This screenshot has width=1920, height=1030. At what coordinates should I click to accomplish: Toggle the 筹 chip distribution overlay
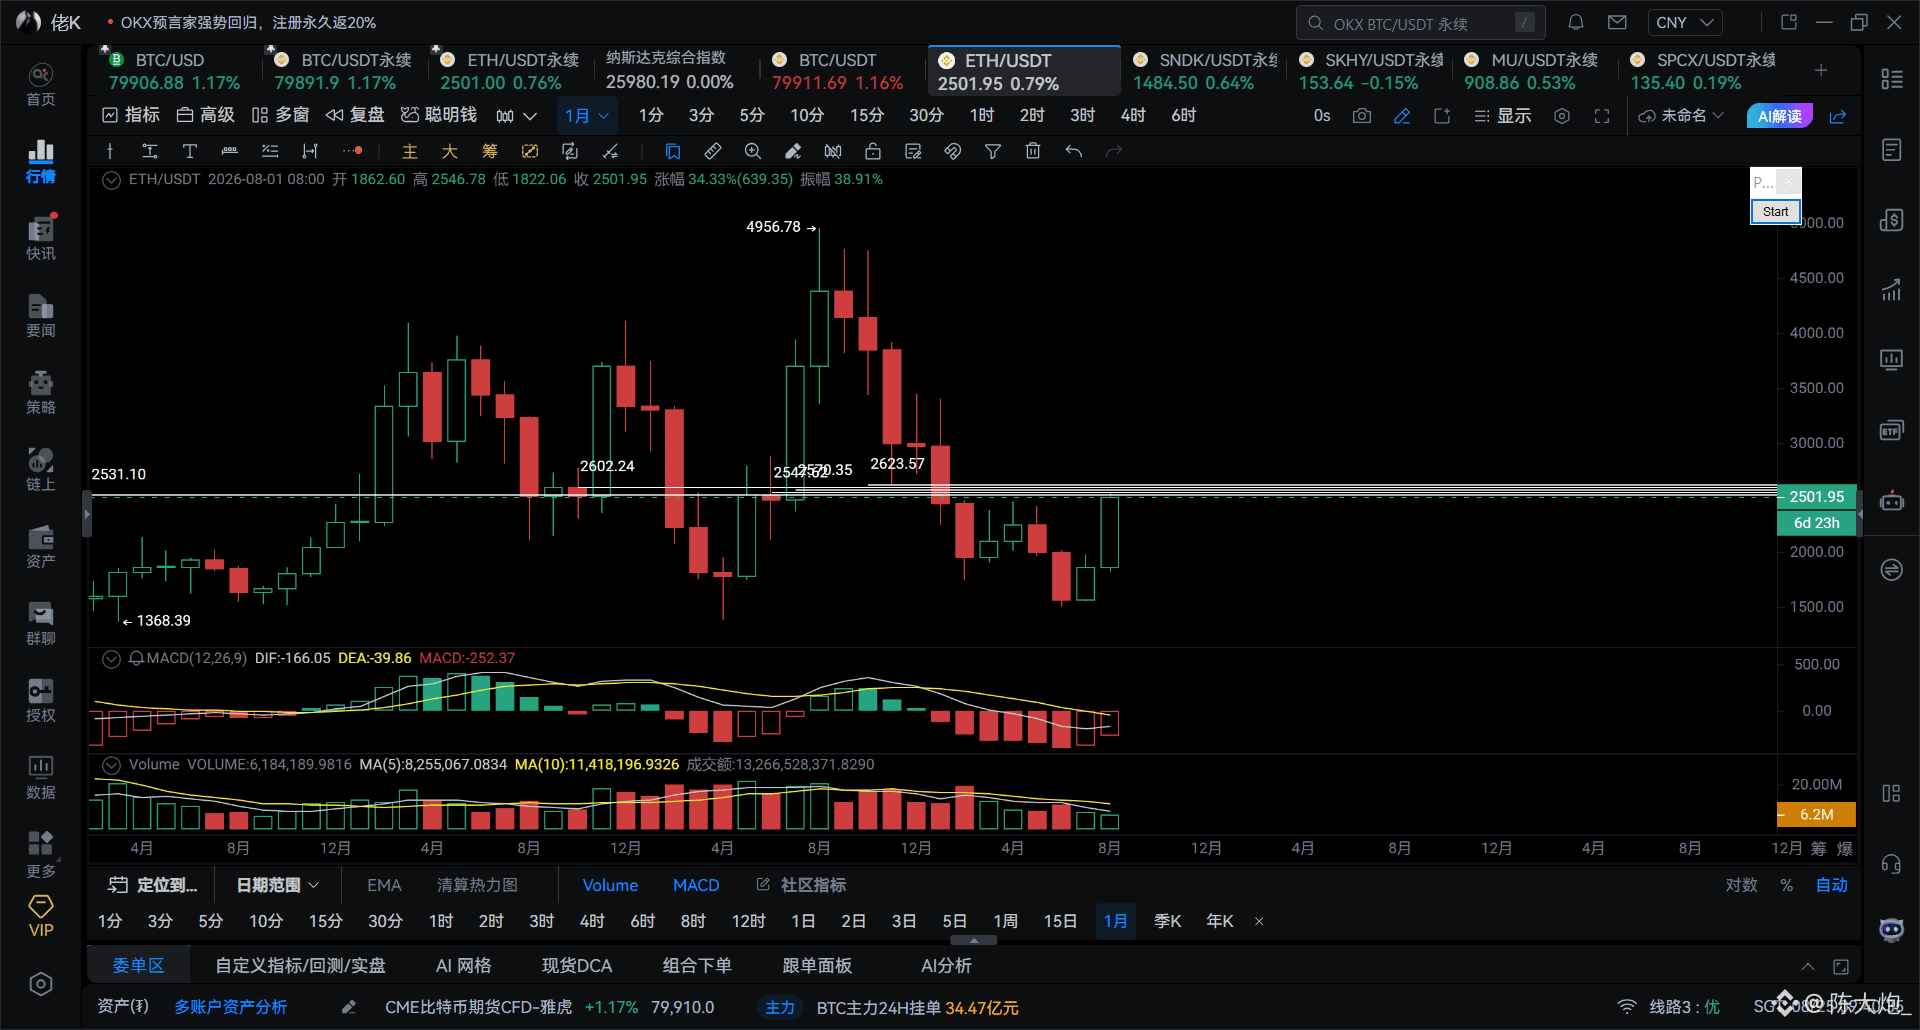[x=489, y=151]
